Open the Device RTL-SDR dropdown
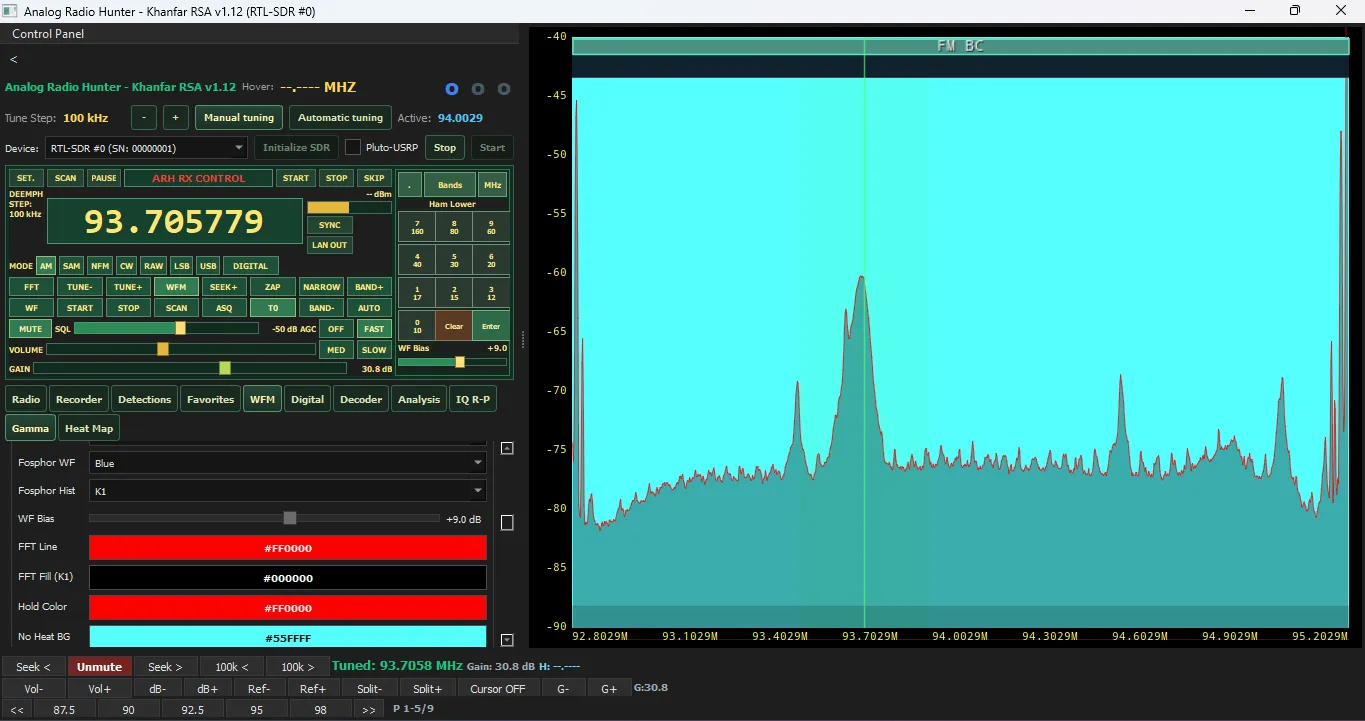Viewport: 1365px width, 721px height. [x=146, y=148]
